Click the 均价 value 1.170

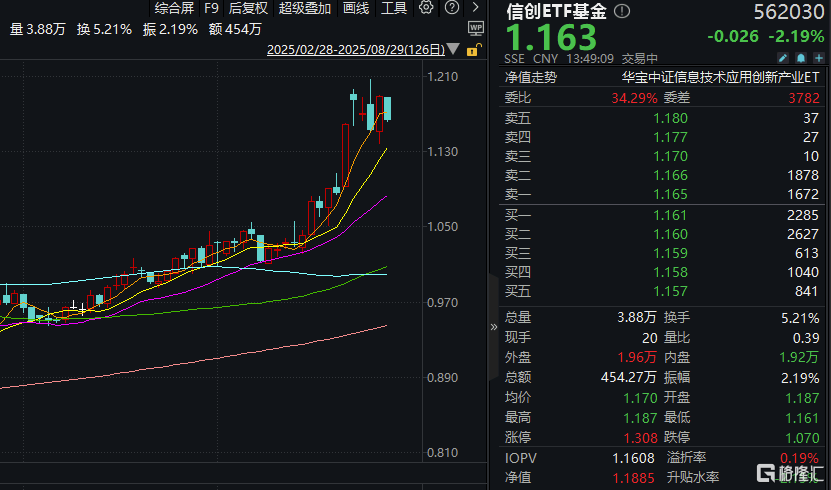[640, 398]
